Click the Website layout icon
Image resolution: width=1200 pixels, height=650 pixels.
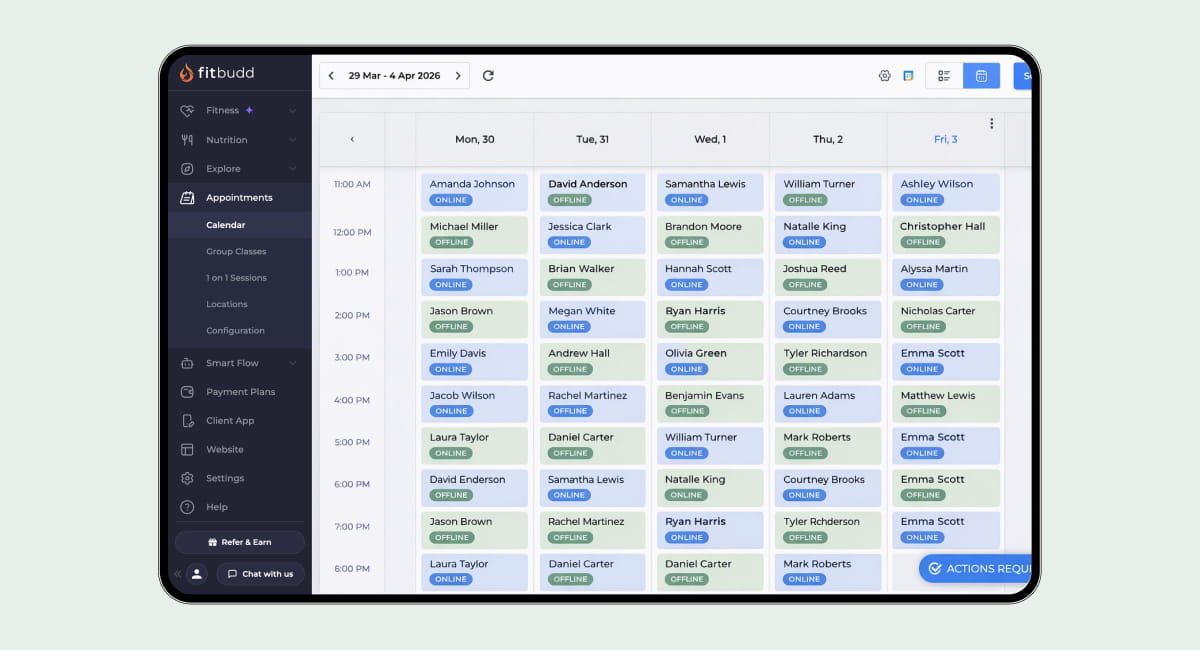(187, 450)
